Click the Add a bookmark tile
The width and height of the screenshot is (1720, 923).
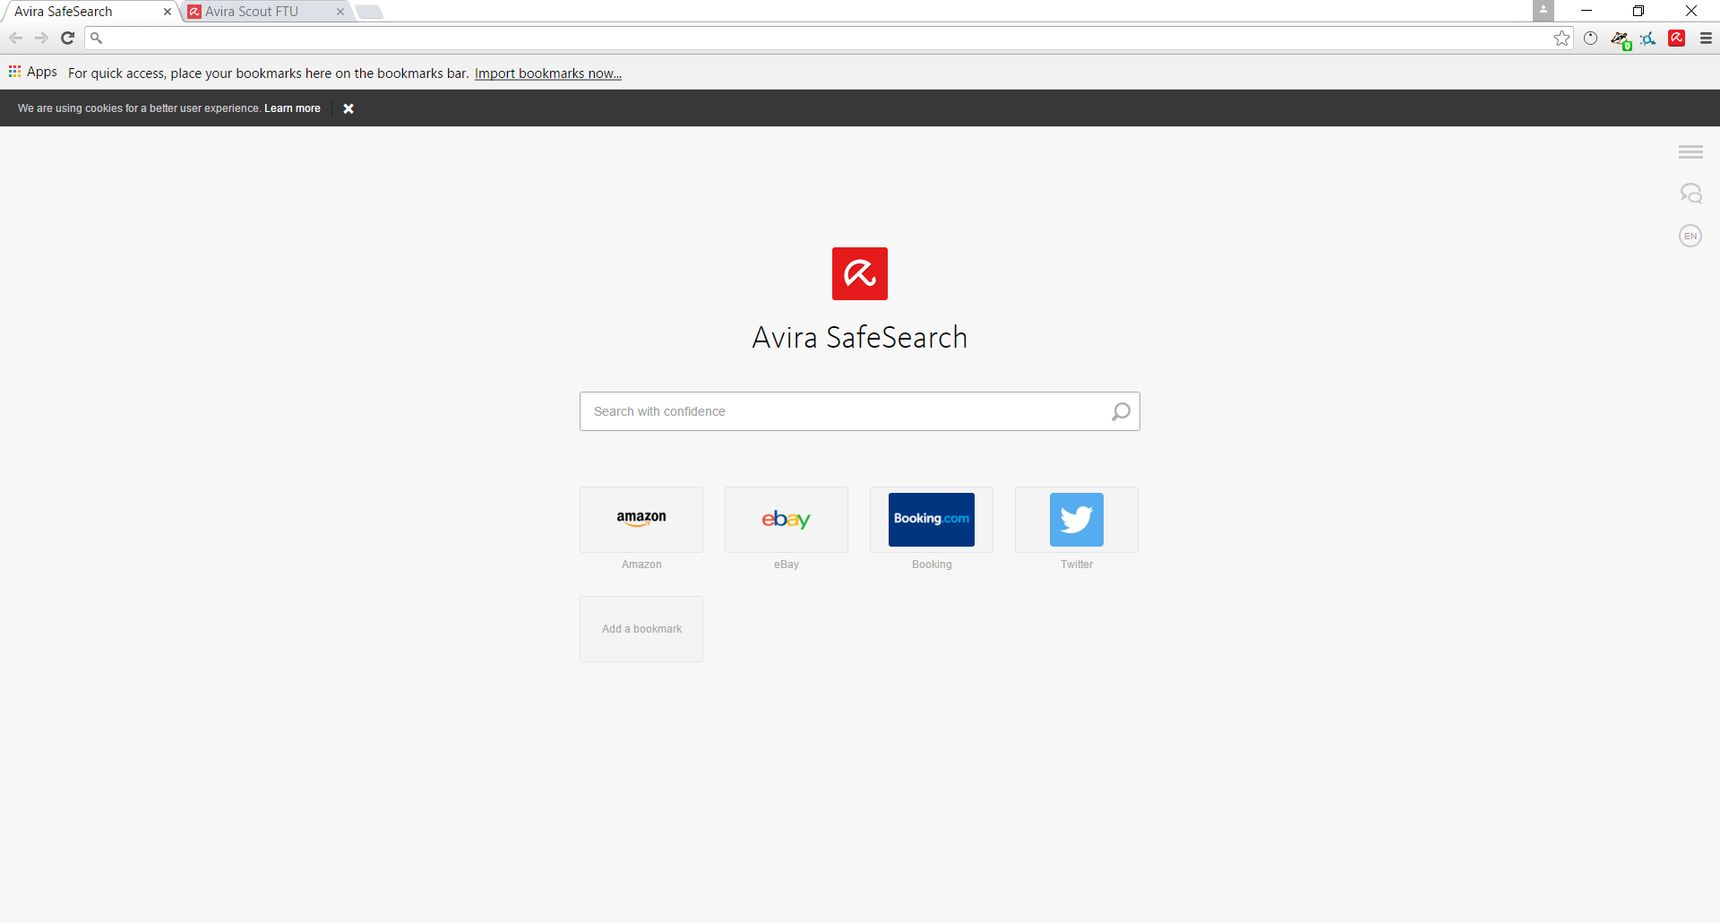[641, 629]
